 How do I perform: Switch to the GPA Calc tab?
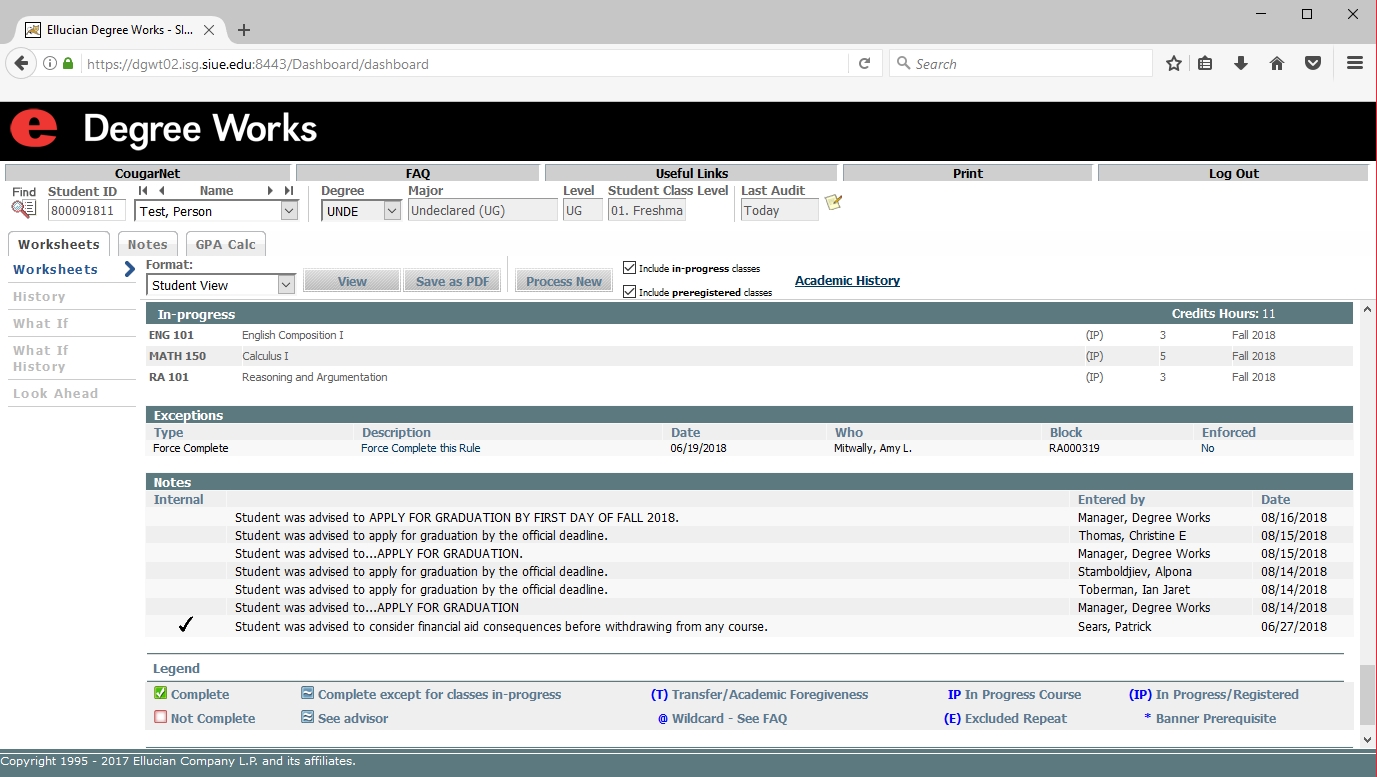(x=225, y=245)
